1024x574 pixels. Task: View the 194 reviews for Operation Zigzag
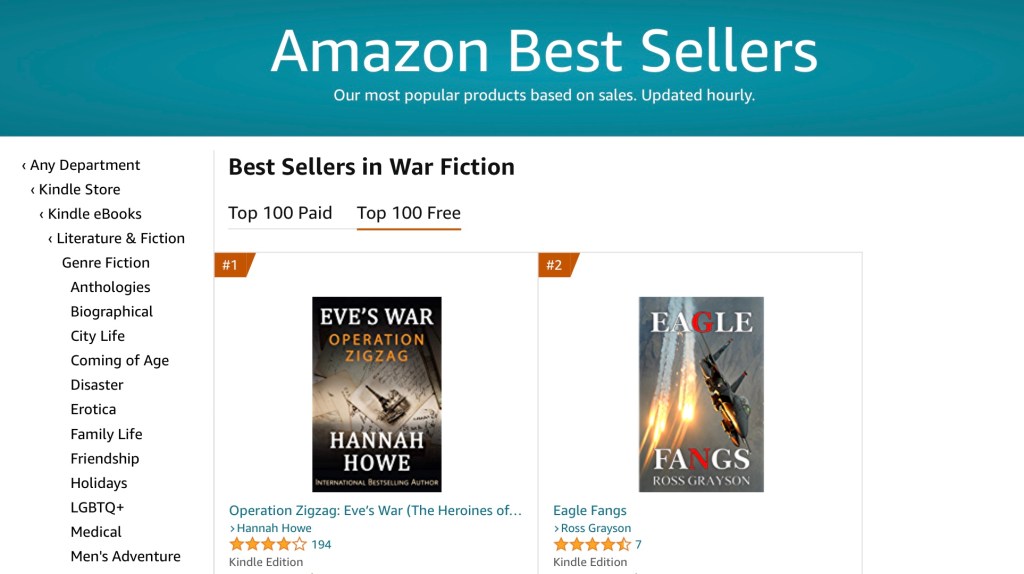coord(321,545)
